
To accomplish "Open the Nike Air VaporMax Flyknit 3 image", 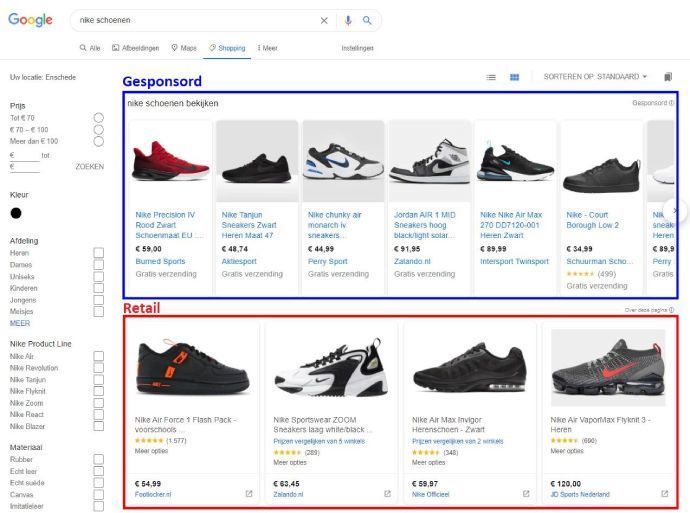I will click(608, 368).
